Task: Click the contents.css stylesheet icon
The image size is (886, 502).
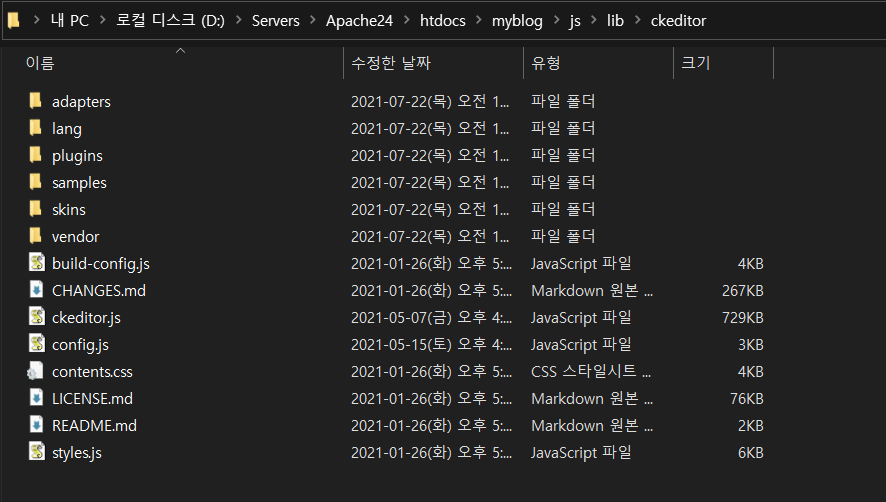Action: (36, 371)
